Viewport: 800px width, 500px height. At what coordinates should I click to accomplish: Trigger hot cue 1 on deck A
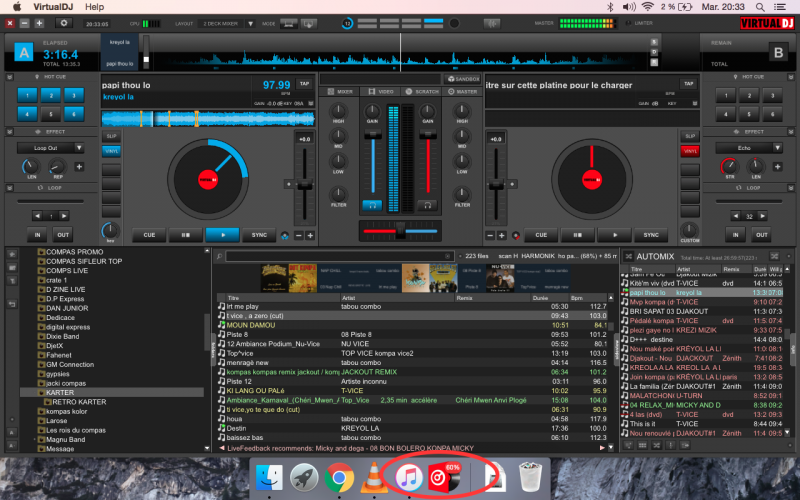tap(27, 95)
